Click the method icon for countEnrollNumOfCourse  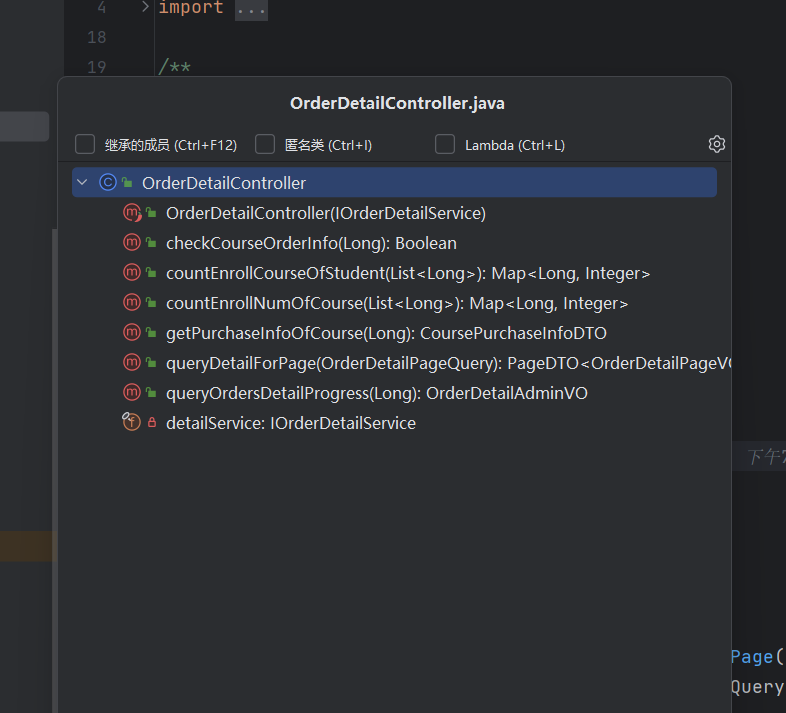click(x=132, y=303)
